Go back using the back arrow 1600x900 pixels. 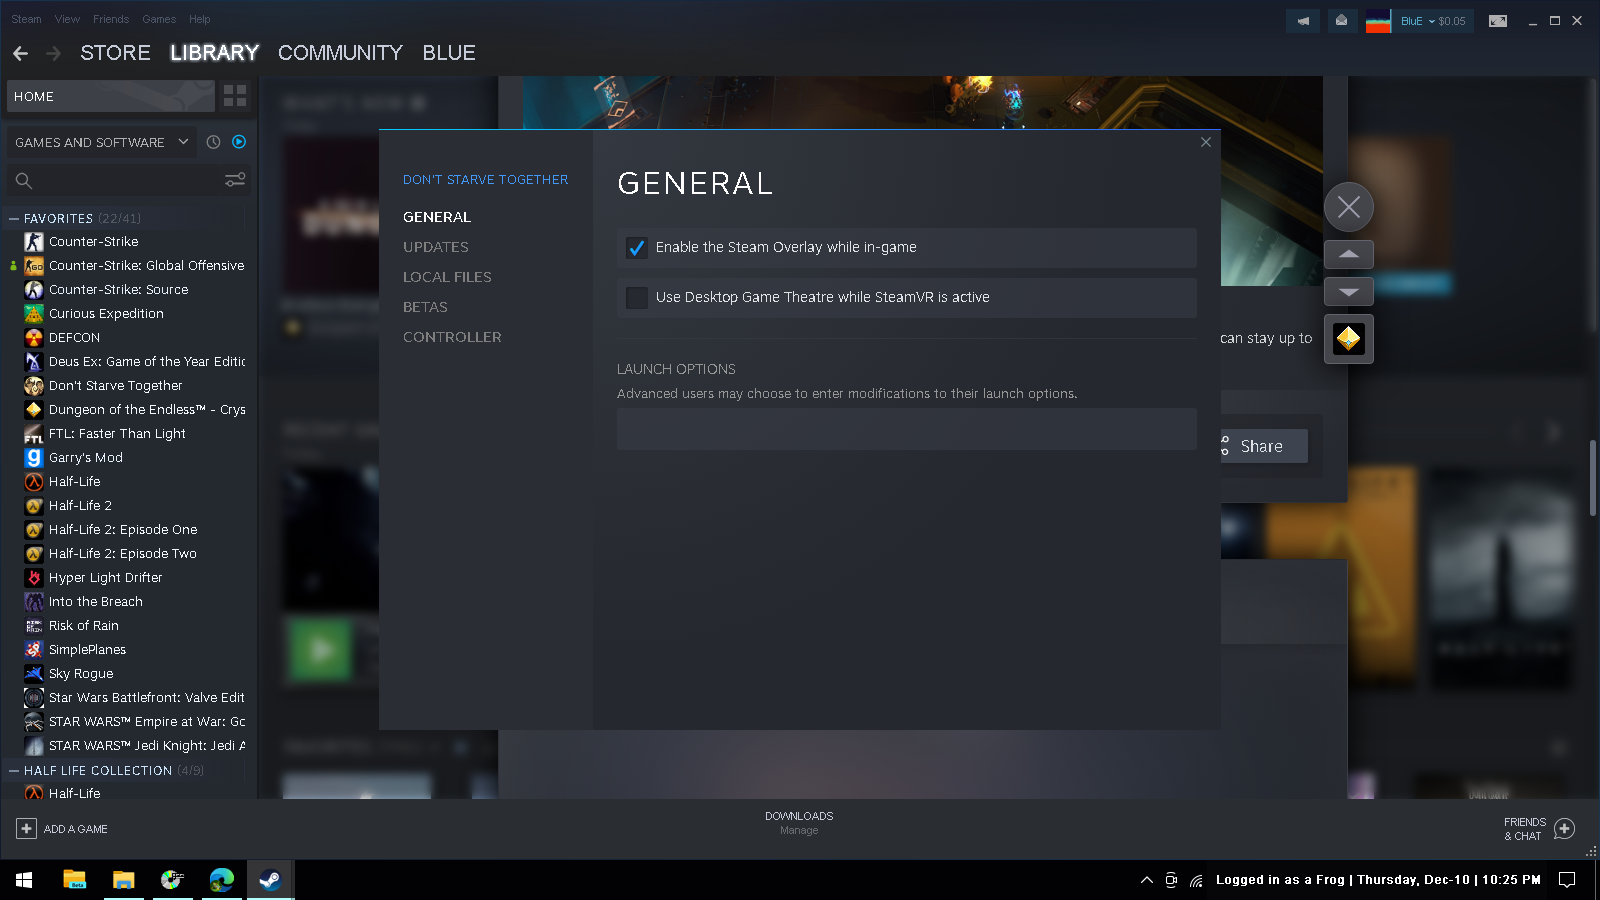tap(21, 53)
